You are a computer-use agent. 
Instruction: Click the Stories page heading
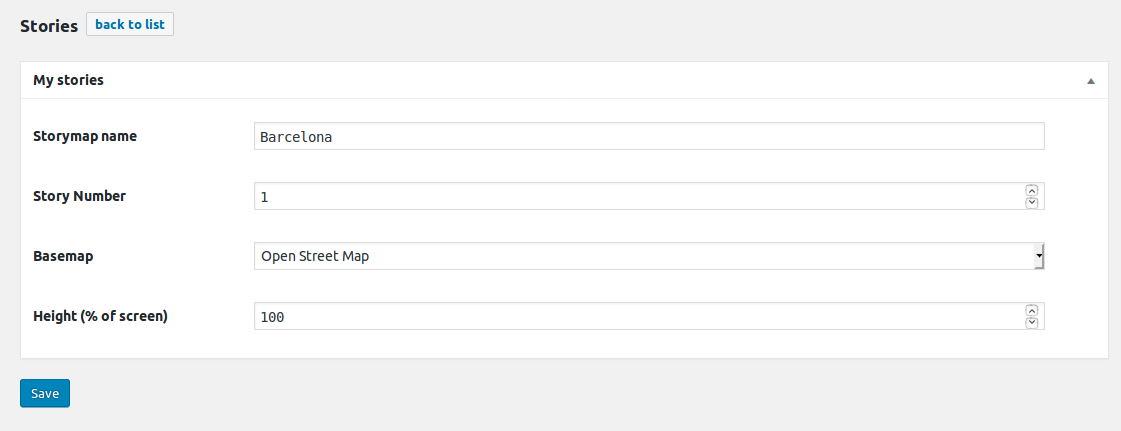(x=49, y=26)
